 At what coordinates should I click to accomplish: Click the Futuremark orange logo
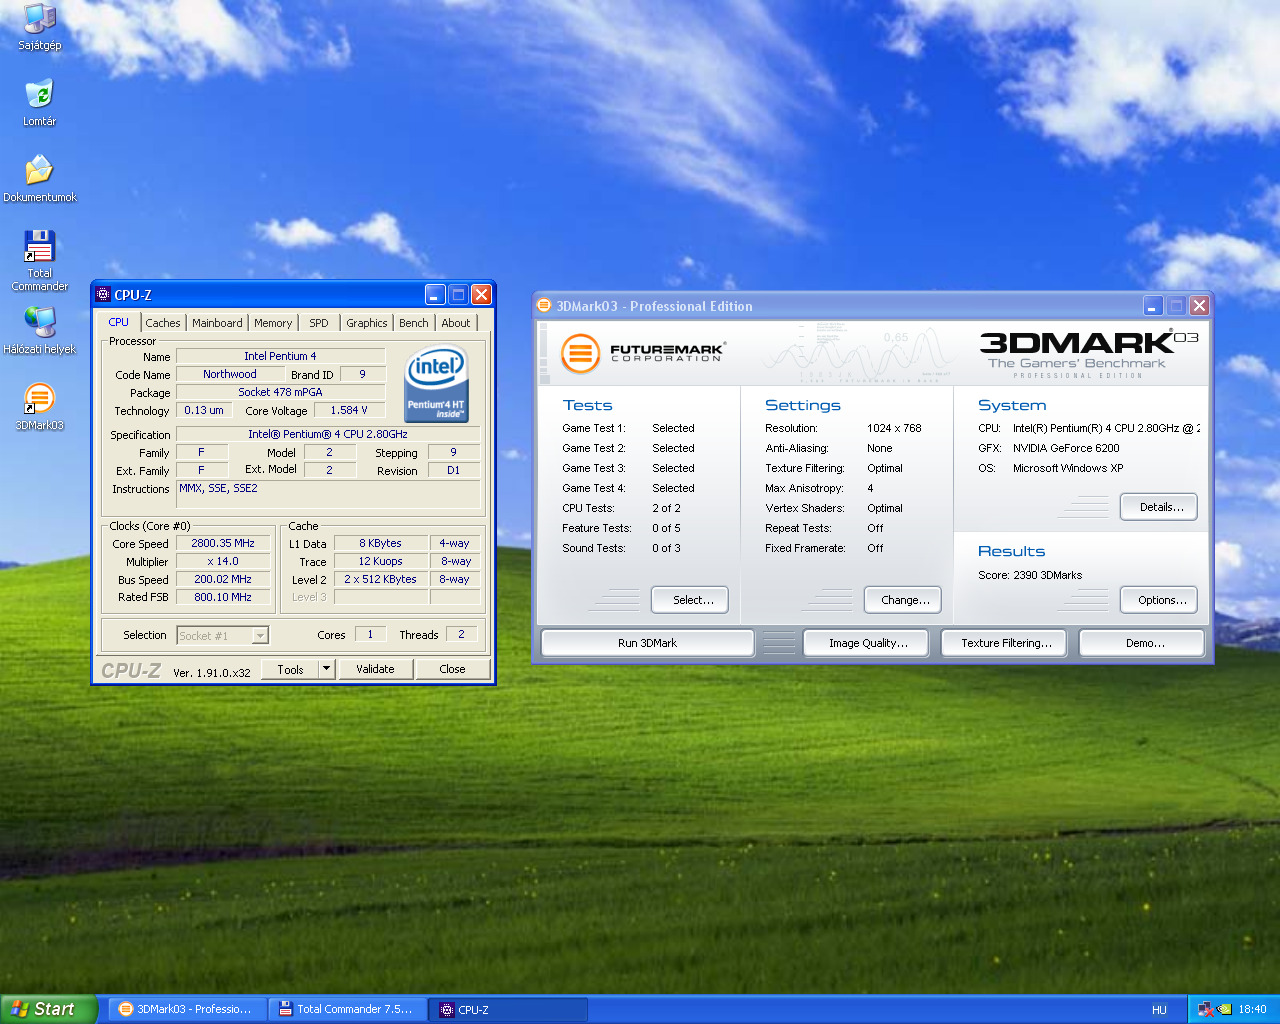[x=580, y=354]
